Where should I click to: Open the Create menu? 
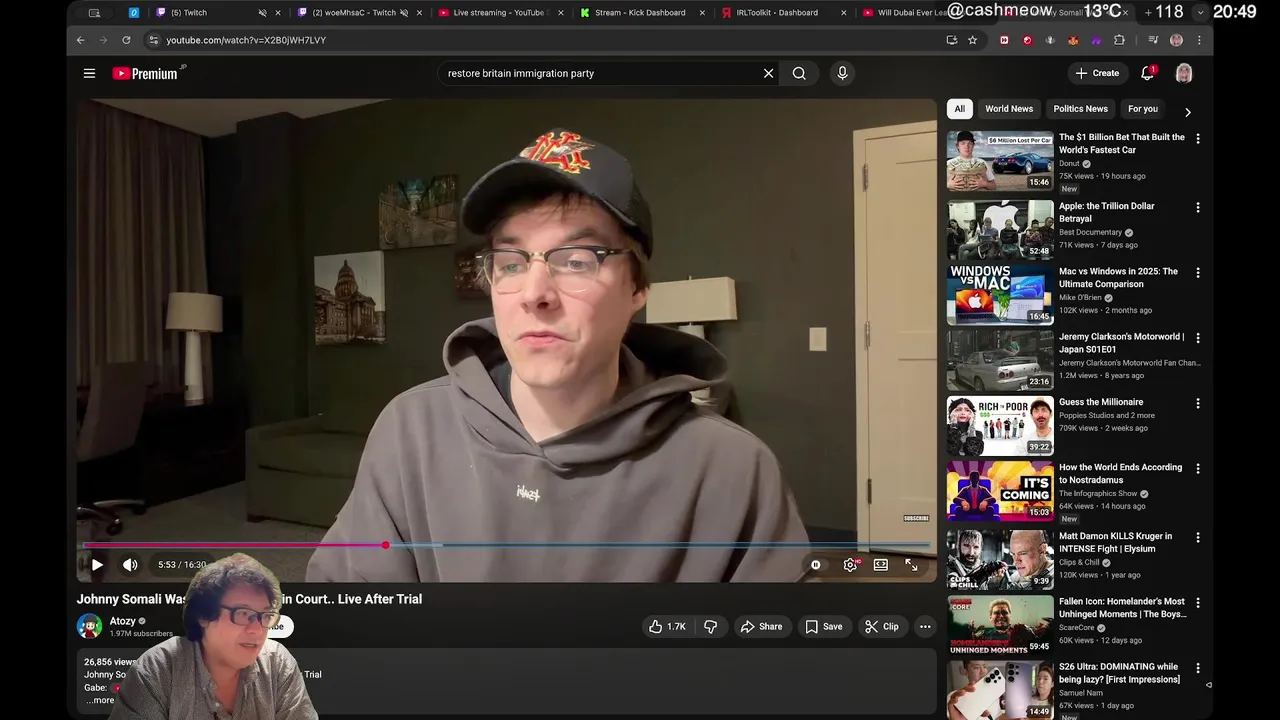click(x=1097, y=73)
